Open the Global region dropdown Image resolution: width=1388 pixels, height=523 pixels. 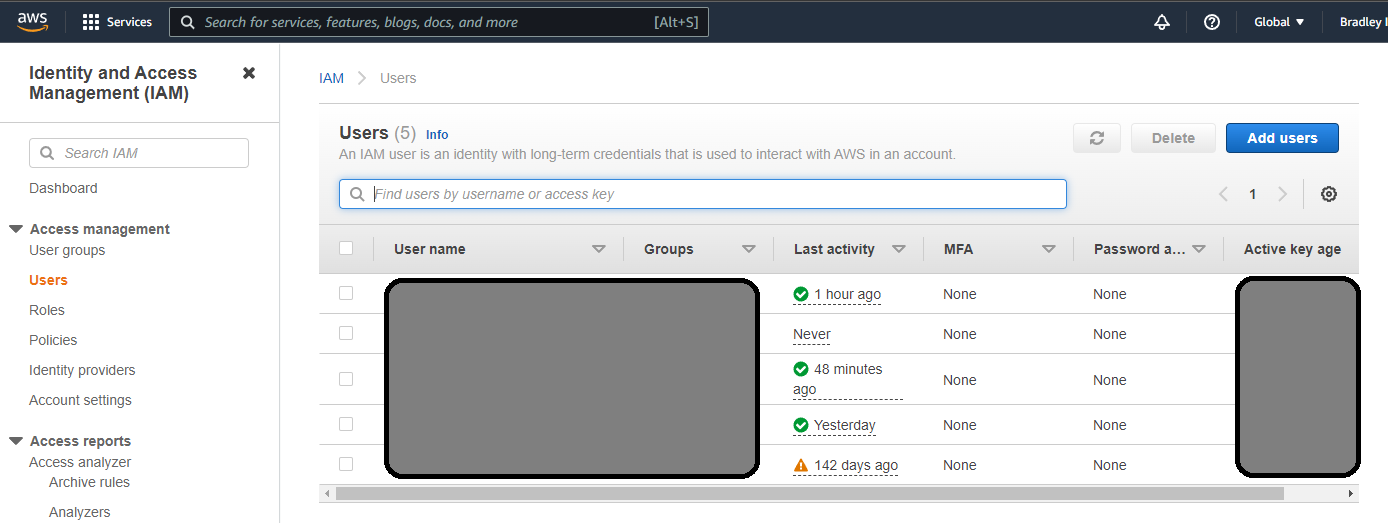(1279, 22)
